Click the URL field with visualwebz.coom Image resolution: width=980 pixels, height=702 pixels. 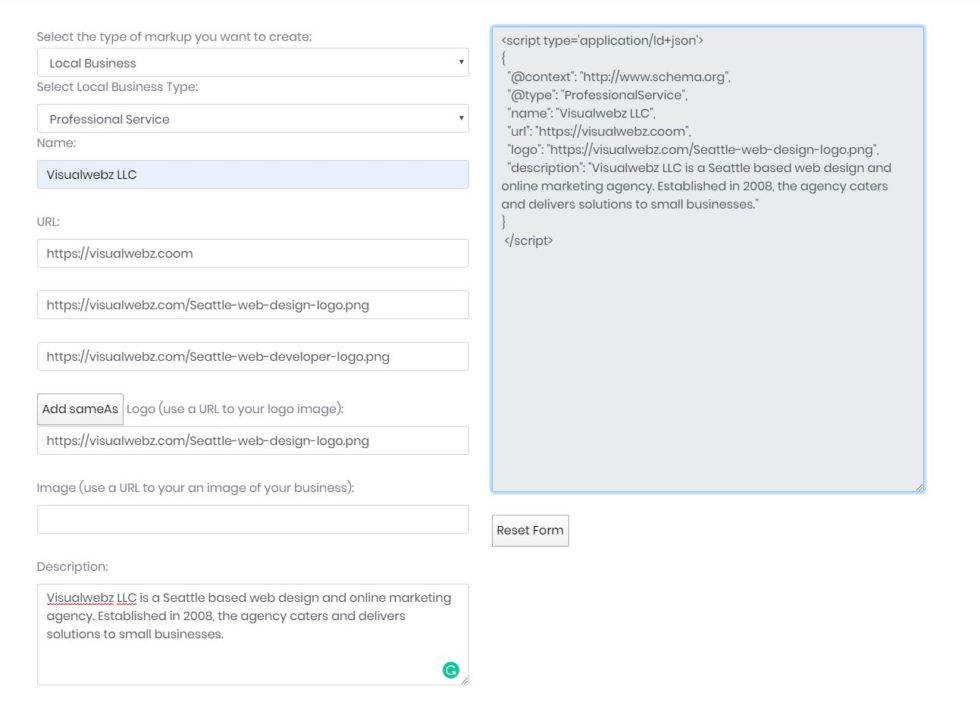tap(252, 254)
